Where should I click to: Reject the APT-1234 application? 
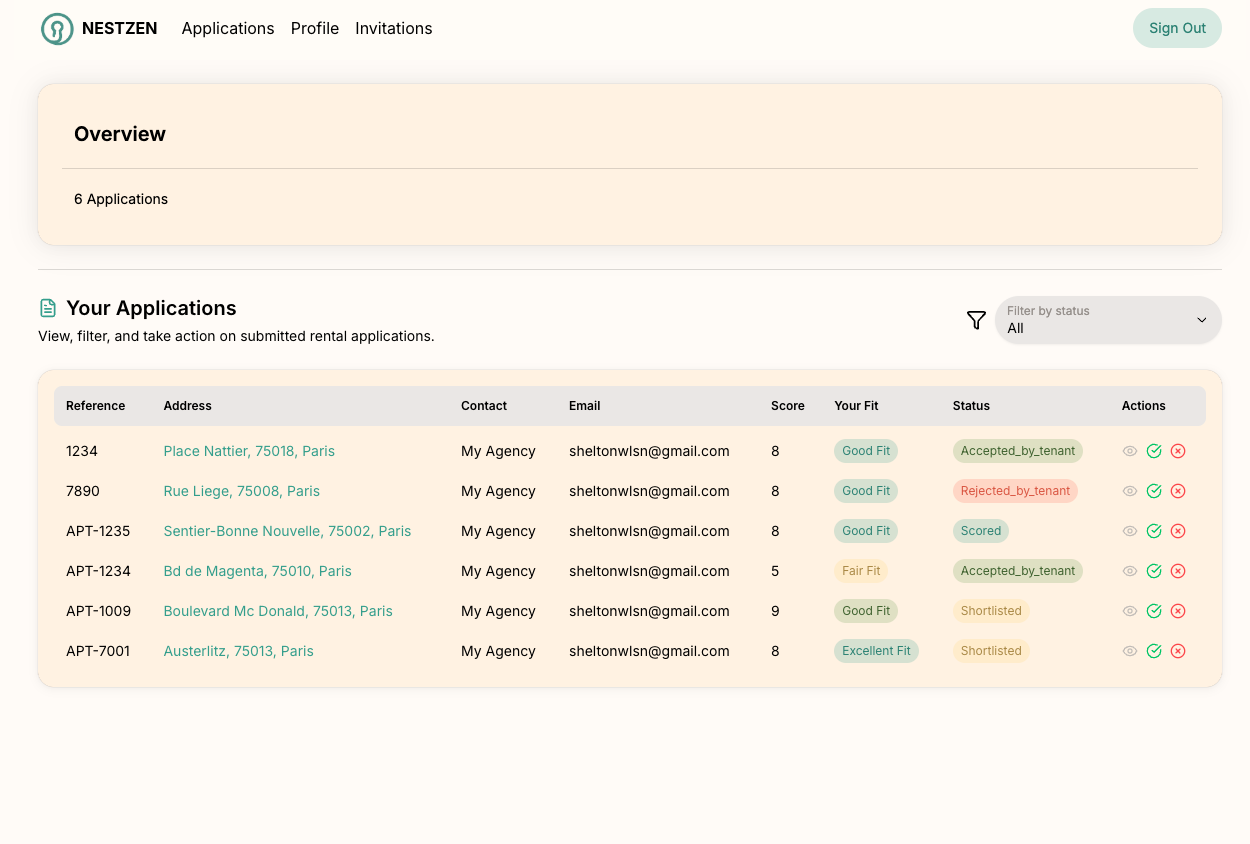coord(1178,571)
